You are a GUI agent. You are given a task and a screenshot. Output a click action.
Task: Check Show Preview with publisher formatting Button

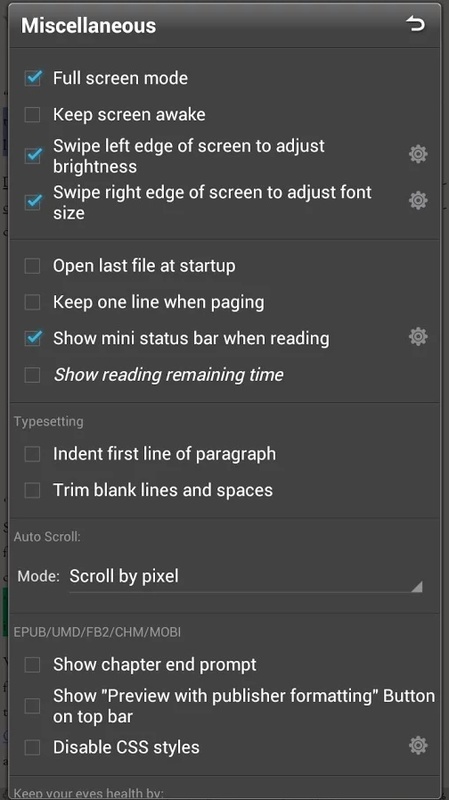(33, 706)
